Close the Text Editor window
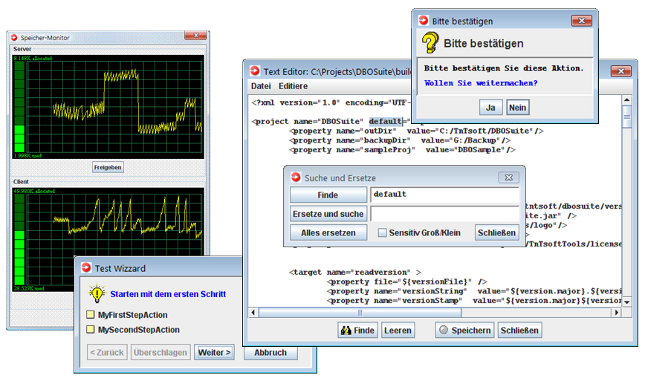 click(x=621, y=71)
